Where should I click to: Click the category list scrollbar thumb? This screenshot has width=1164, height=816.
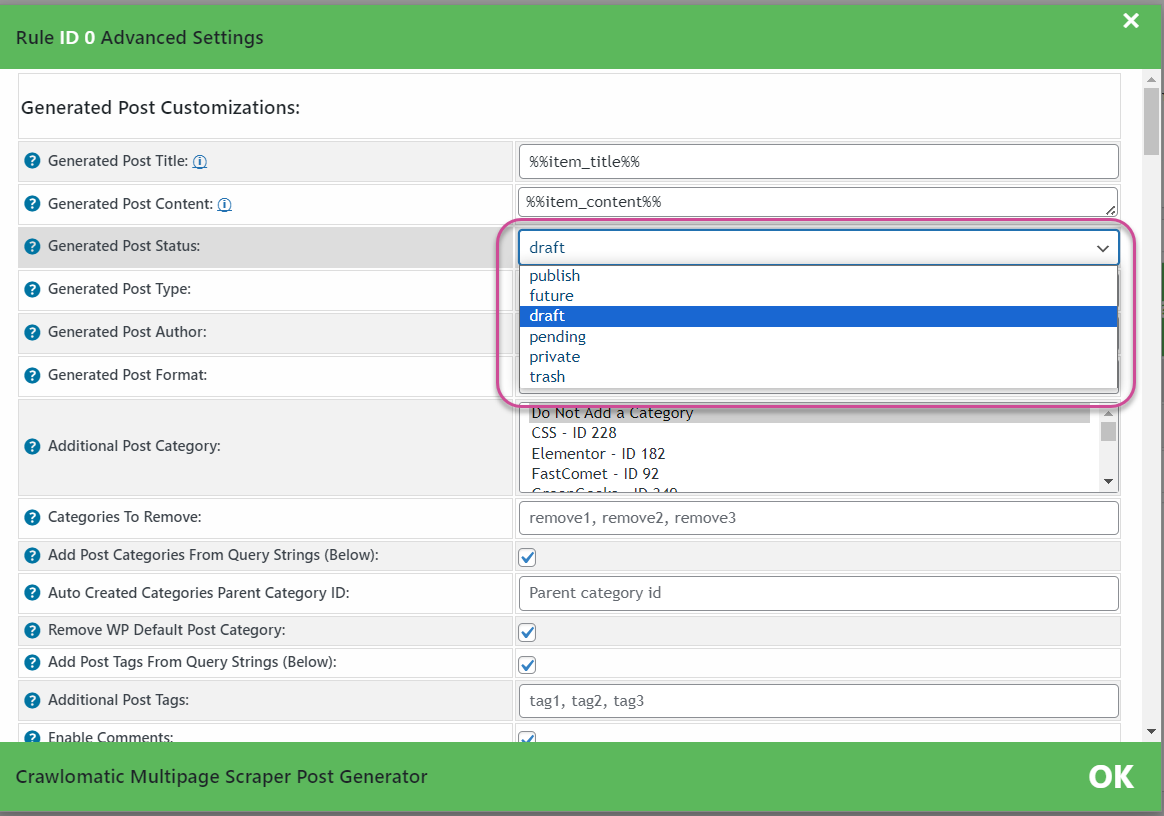point(1108,431)
